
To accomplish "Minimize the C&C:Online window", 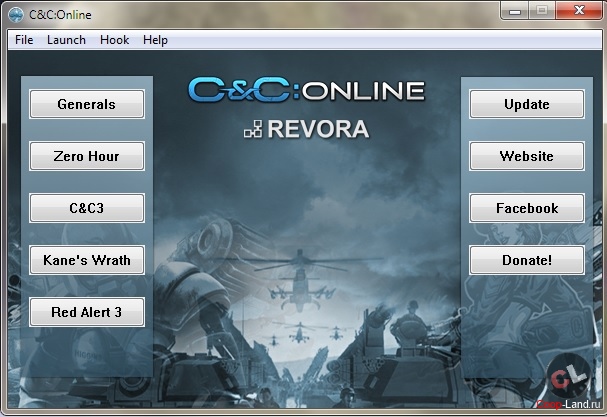I will (514, 10).
